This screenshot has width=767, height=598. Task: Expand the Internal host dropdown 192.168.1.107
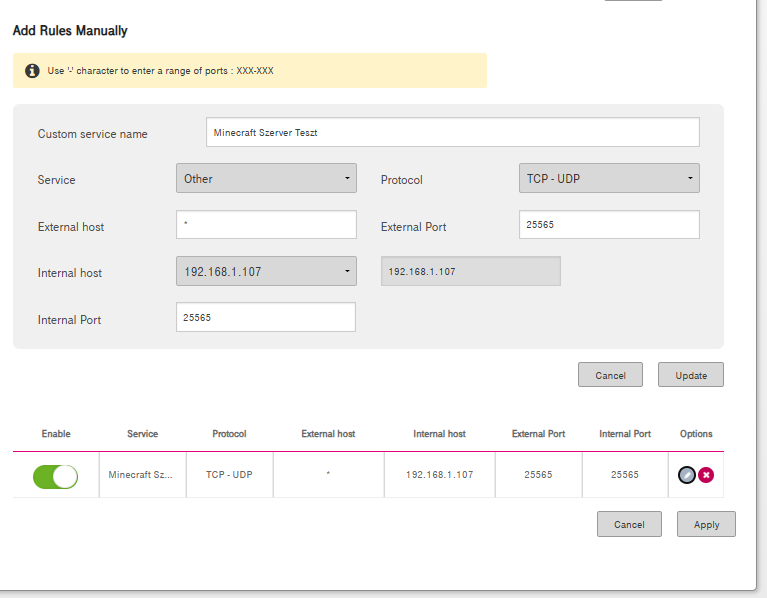(x=266, y=271)
